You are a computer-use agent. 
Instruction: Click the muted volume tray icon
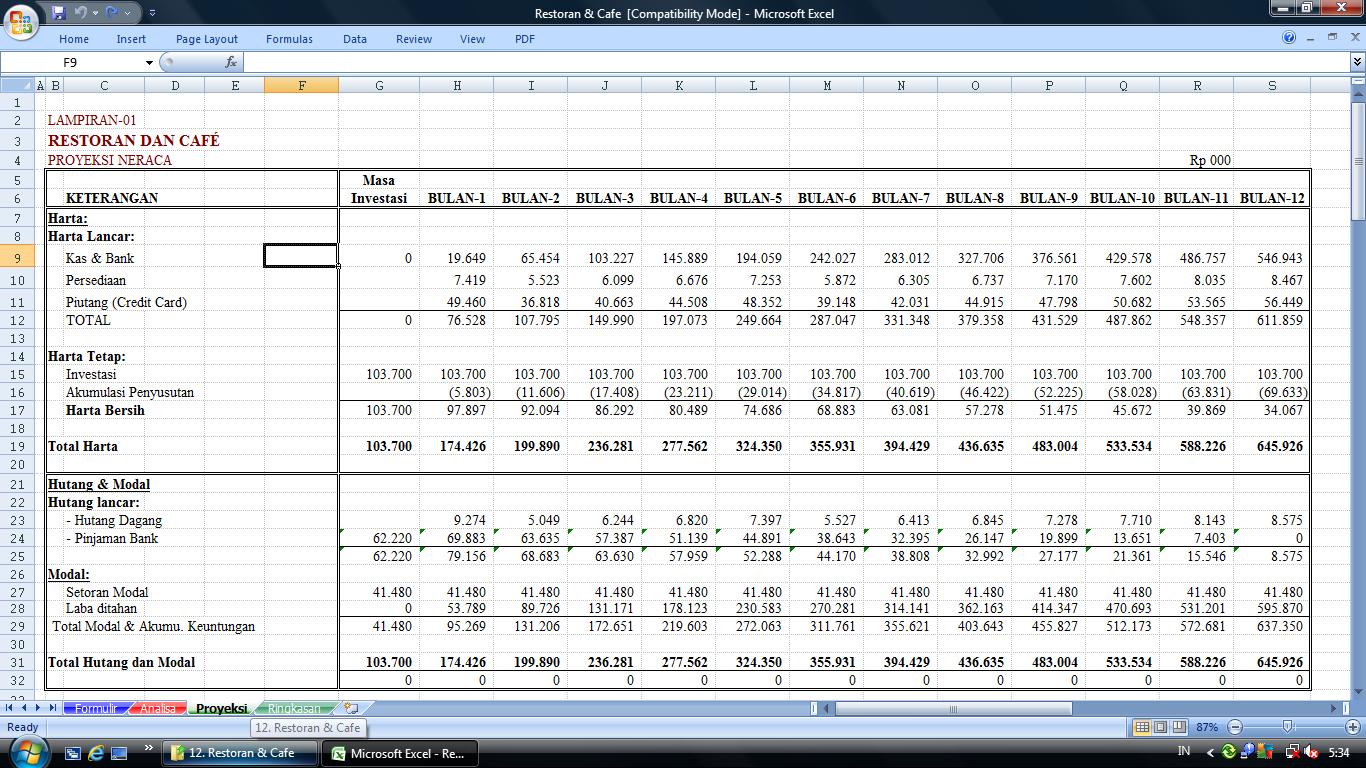[x=1311, y=751]
